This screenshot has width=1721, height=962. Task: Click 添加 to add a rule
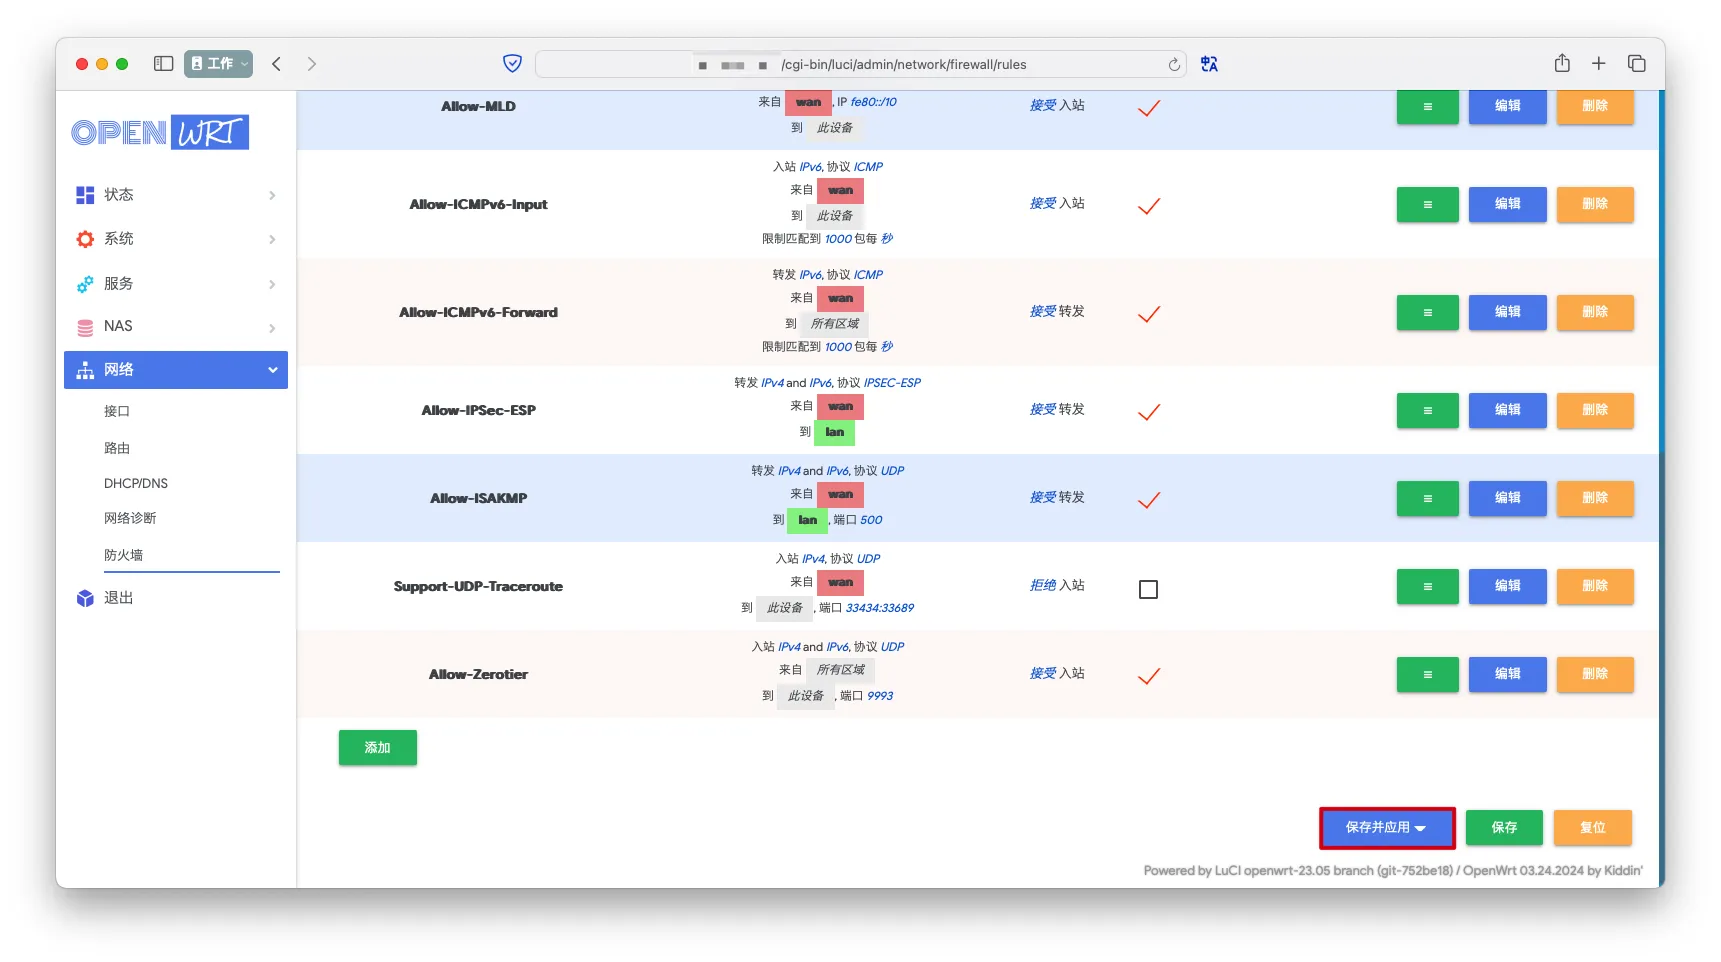pyautogui.click(x=377, y=748)
